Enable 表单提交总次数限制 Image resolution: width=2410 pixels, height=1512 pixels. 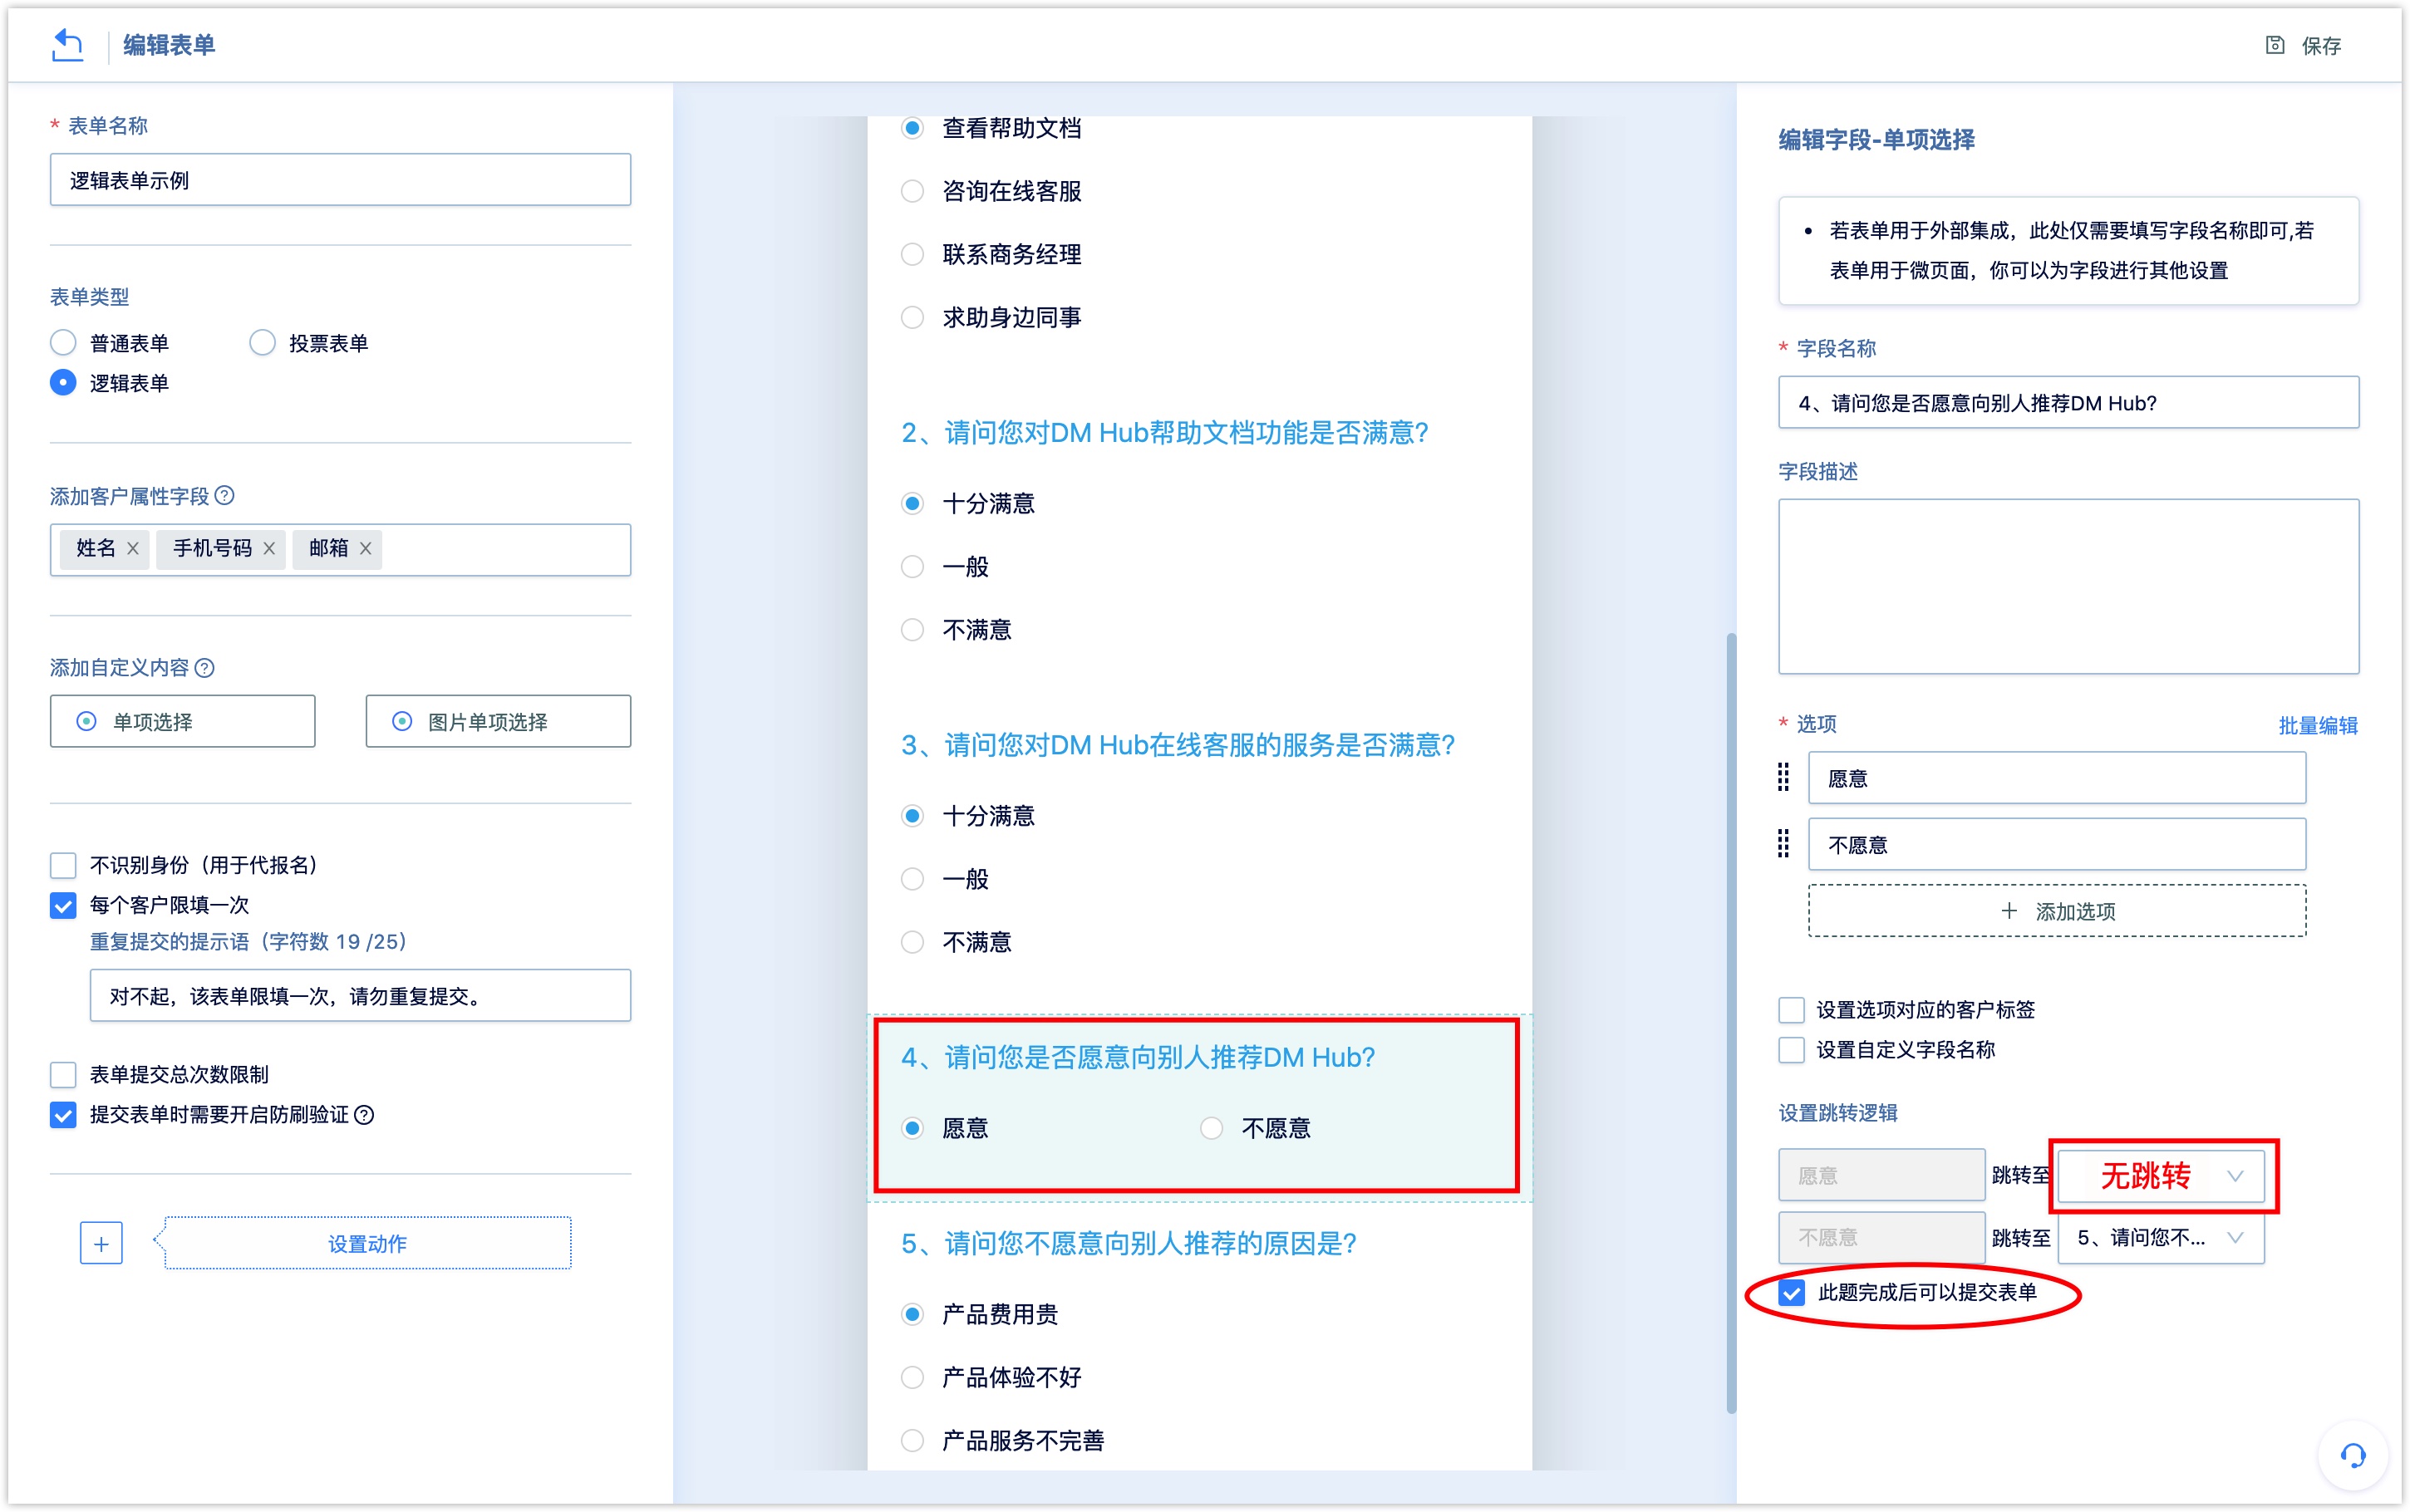63,1074
